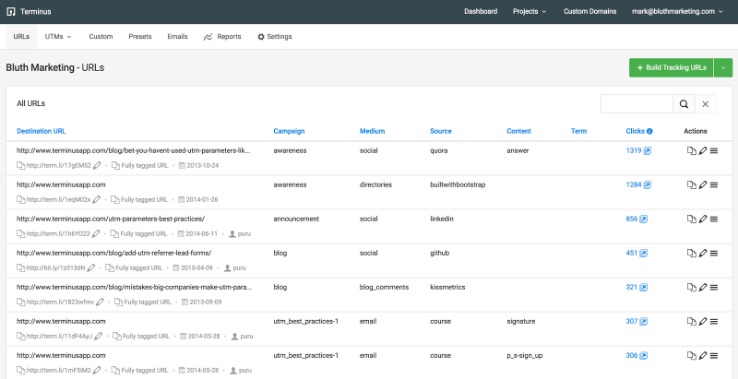The image size is (738, 379).
Task: Open the Reports tab
Action: pos(222,37)
